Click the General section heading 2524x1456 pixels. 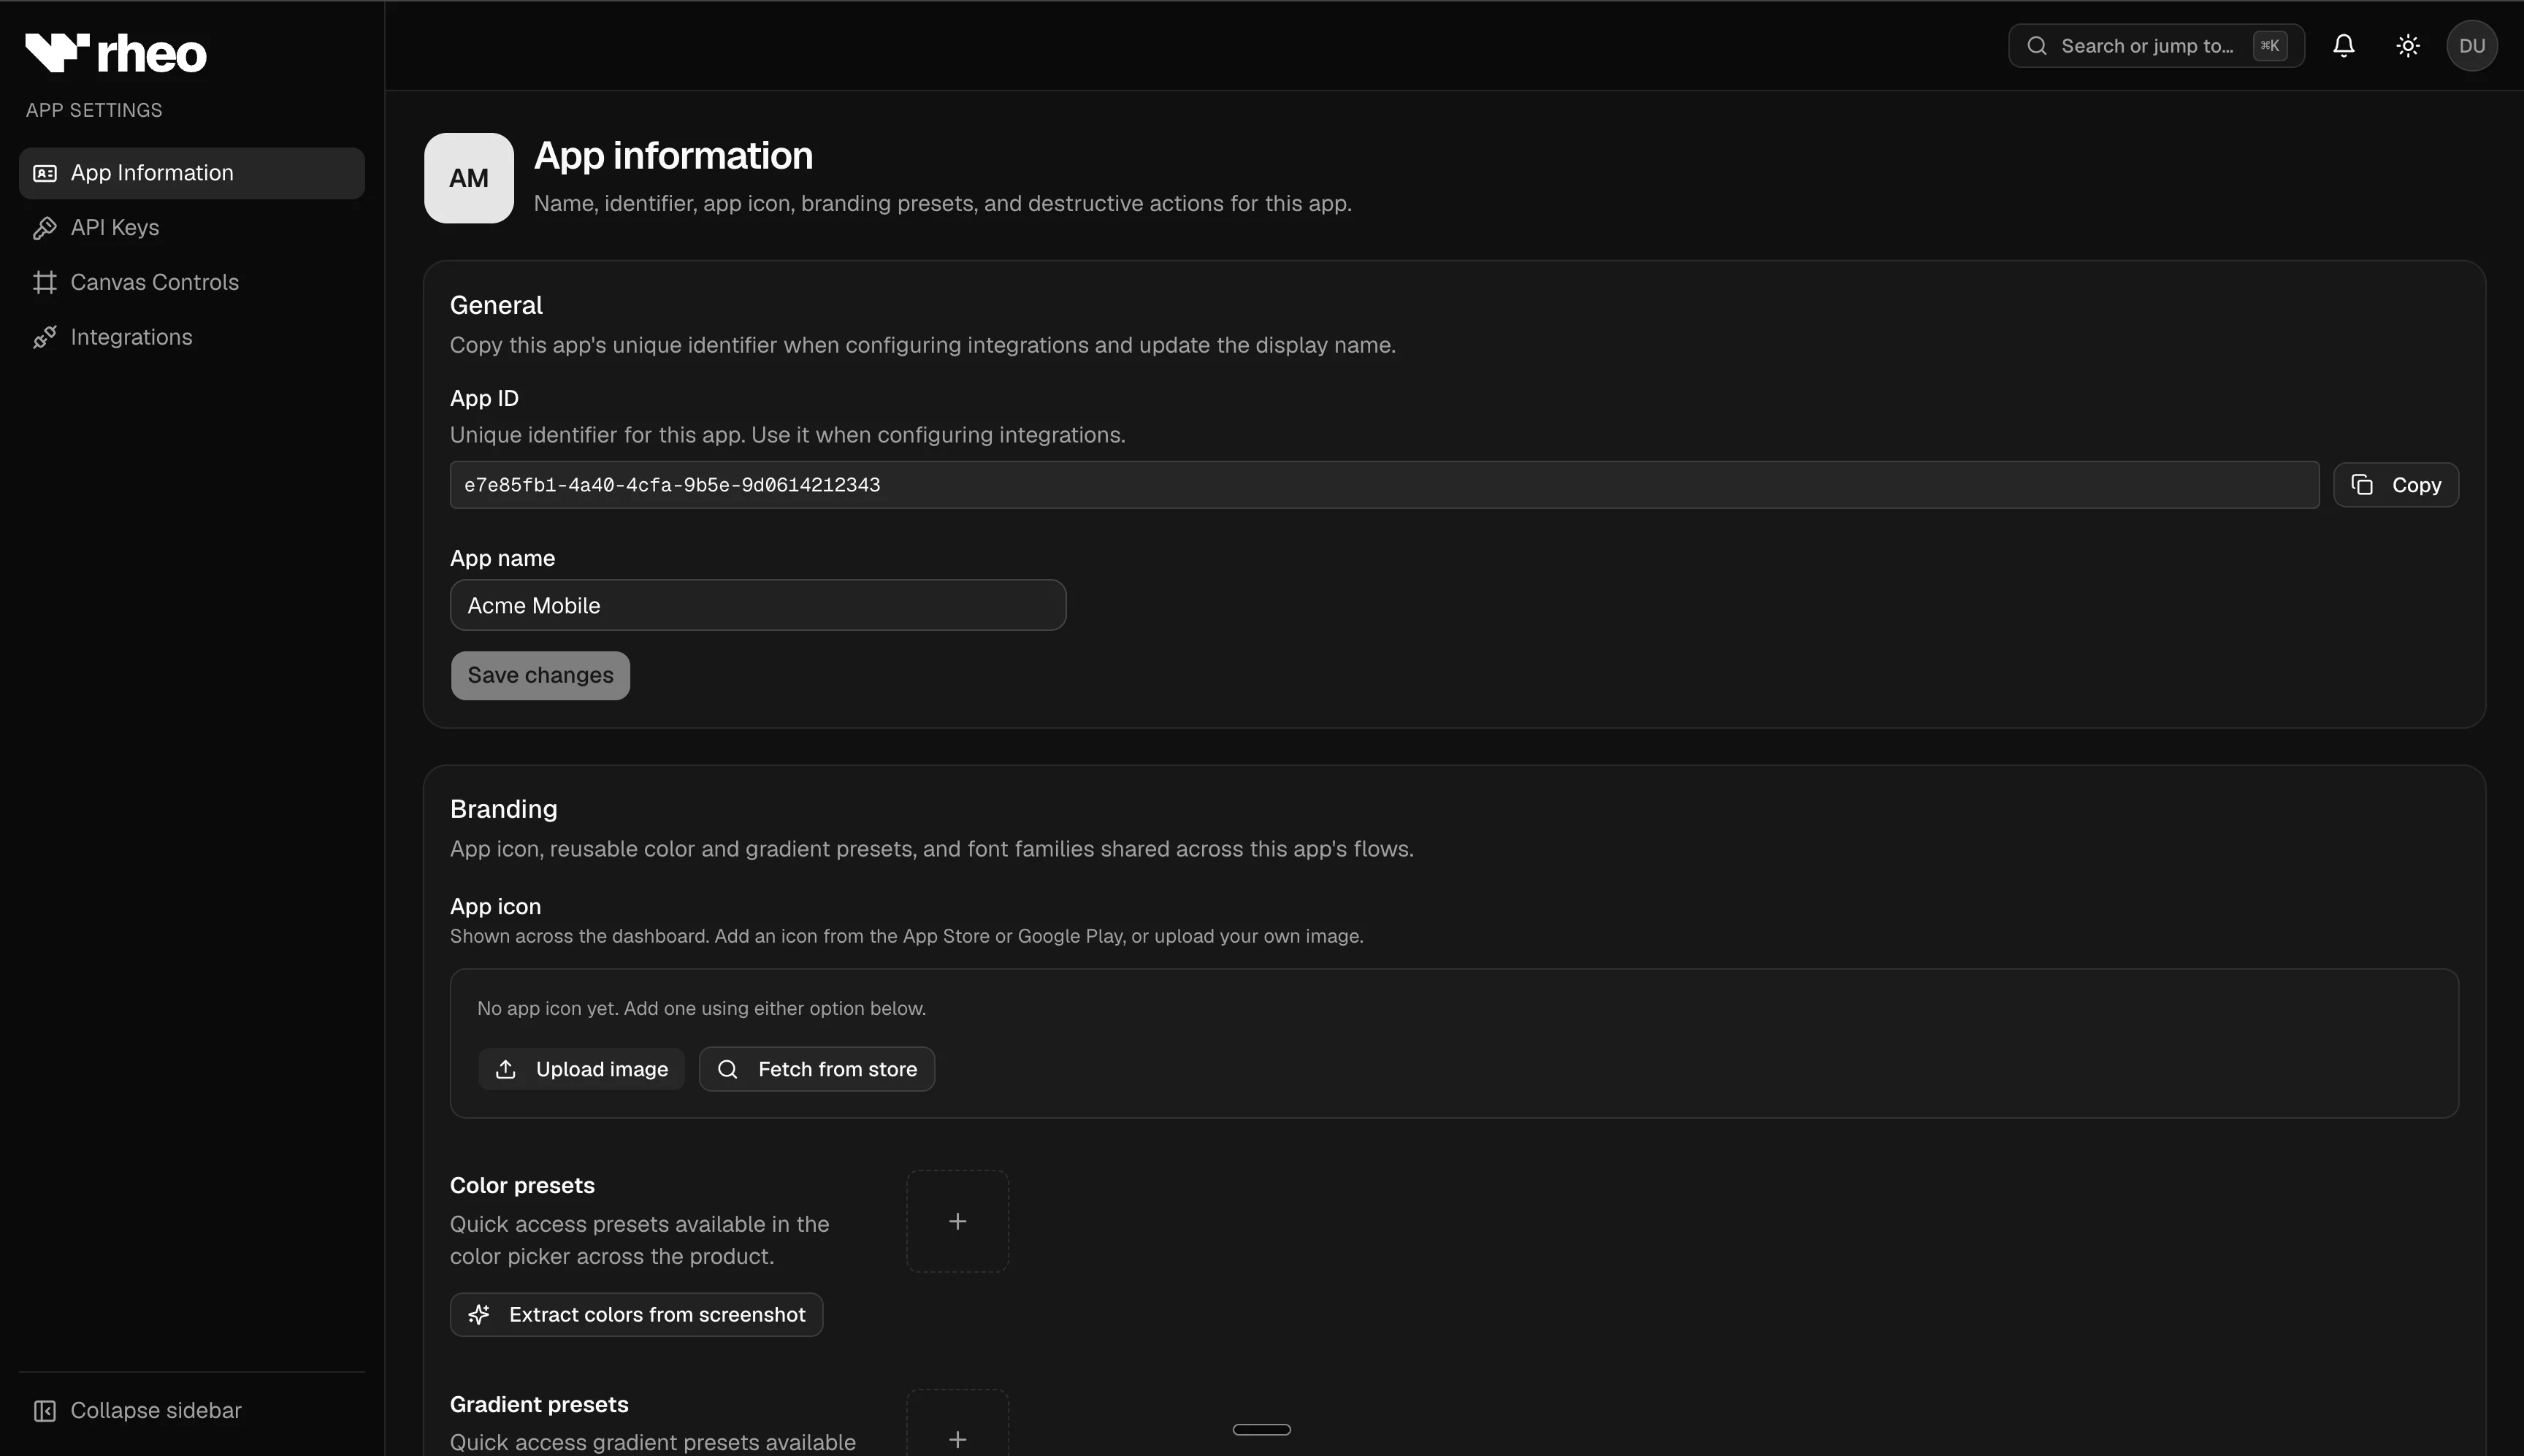[x=496, y=305]
